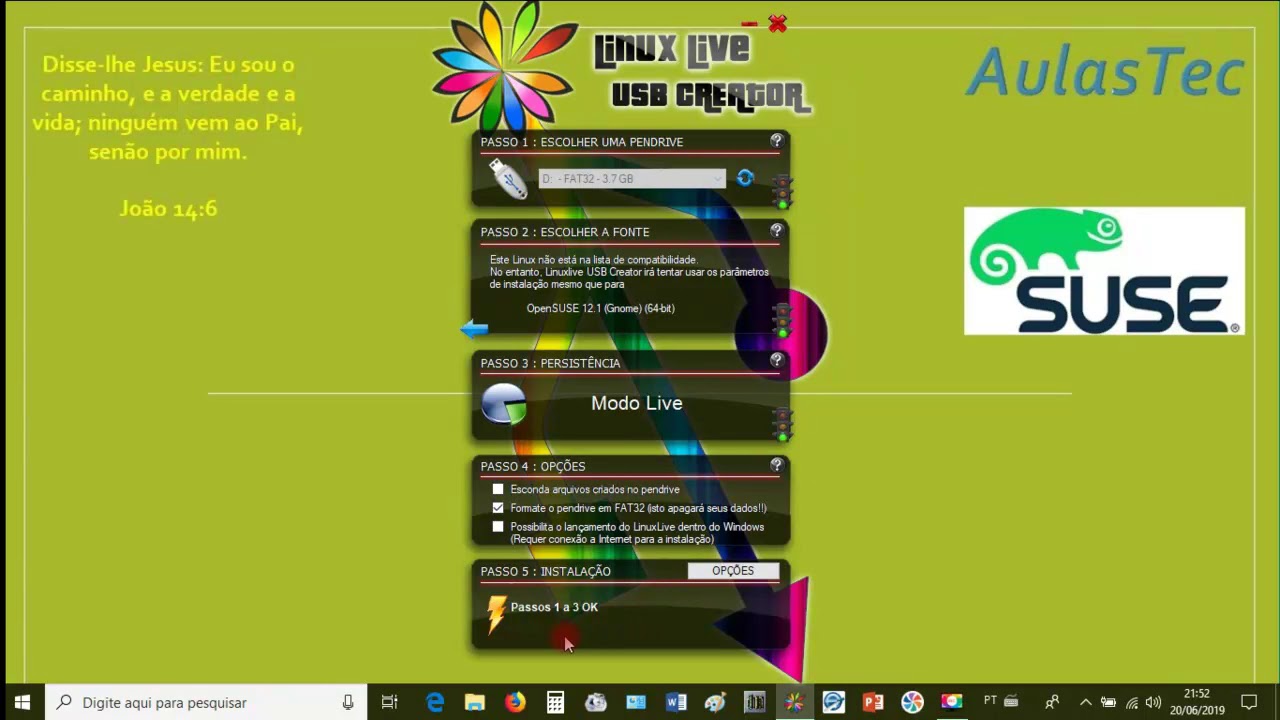Click the persistence pie chart icon
This screenshot has height=720, width=1280.
click(504, 404)
